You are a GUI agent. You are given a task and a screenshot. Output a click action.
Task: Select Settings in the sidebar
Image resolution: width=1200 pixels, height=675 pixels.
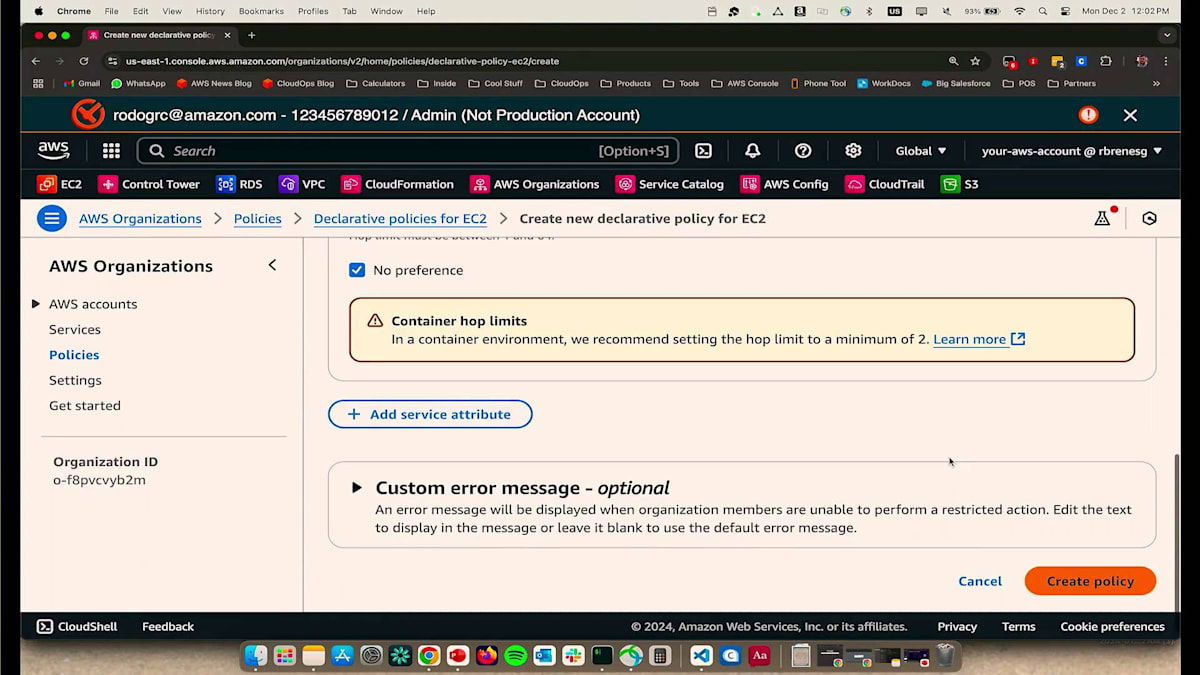point(75,380)
